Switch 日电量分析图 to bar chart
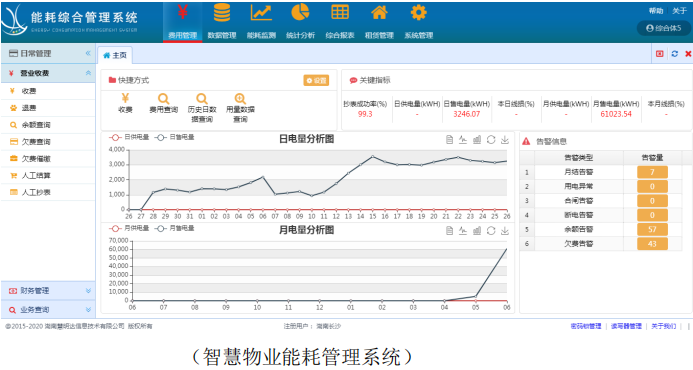693x370 pixels. click(477, 140)
